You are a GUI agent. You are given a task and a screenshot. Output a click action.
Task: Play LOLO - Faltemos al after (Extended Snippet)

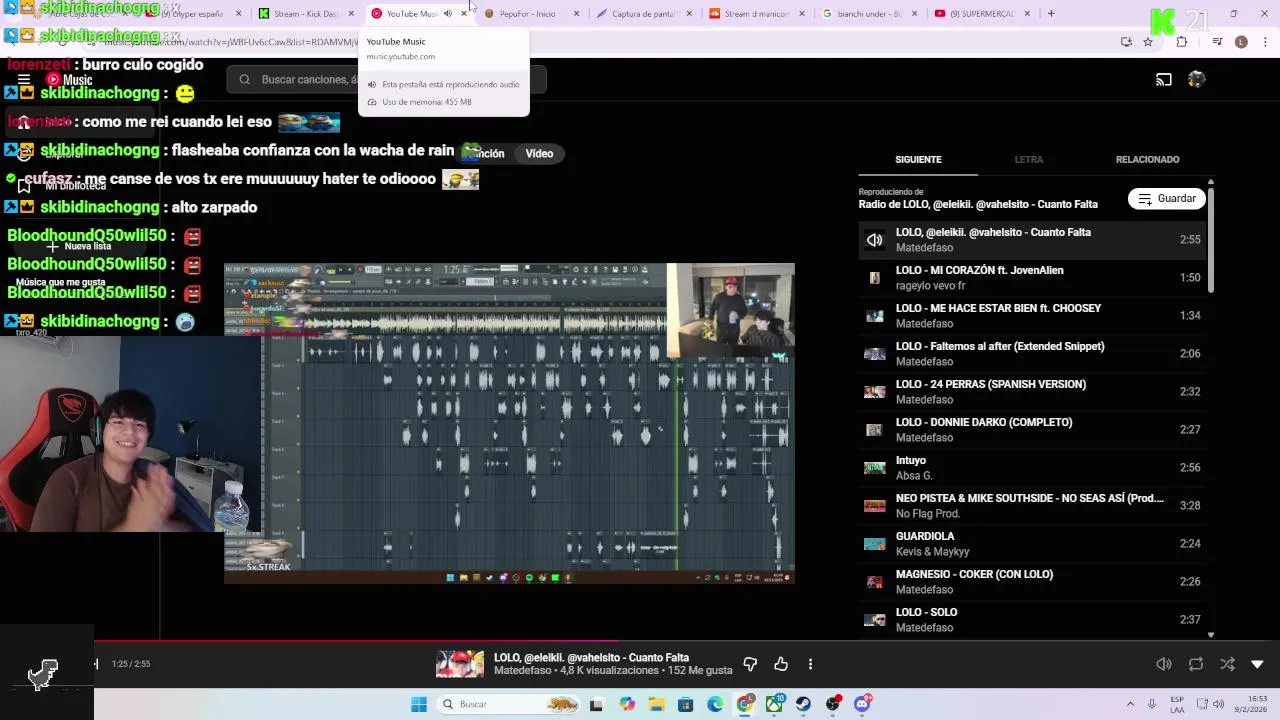click(1032, 353)
